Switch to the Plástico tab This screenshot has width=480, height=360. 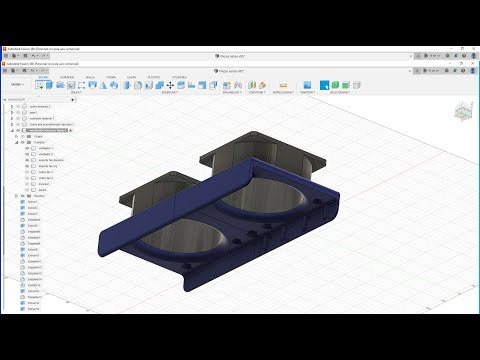click(154, 77)
